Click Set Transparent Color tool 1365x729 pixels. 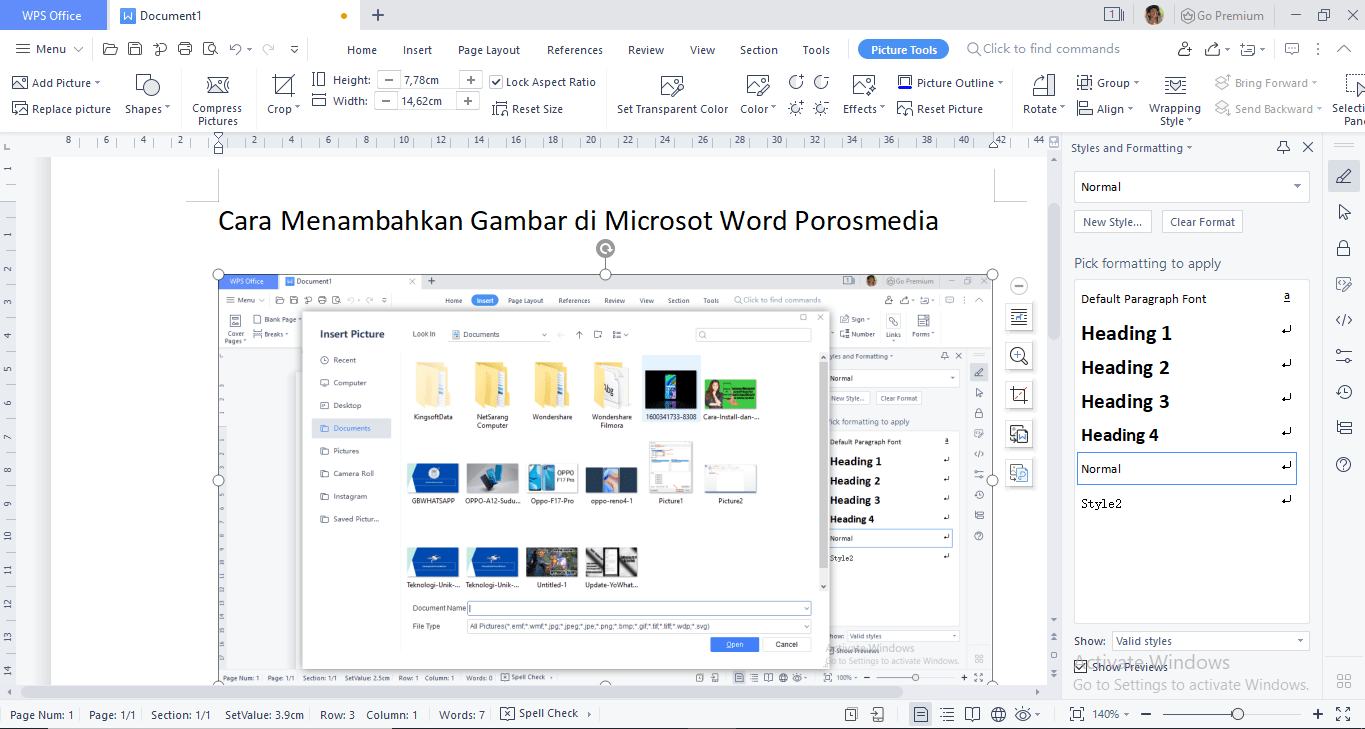(x=672, y=96)
